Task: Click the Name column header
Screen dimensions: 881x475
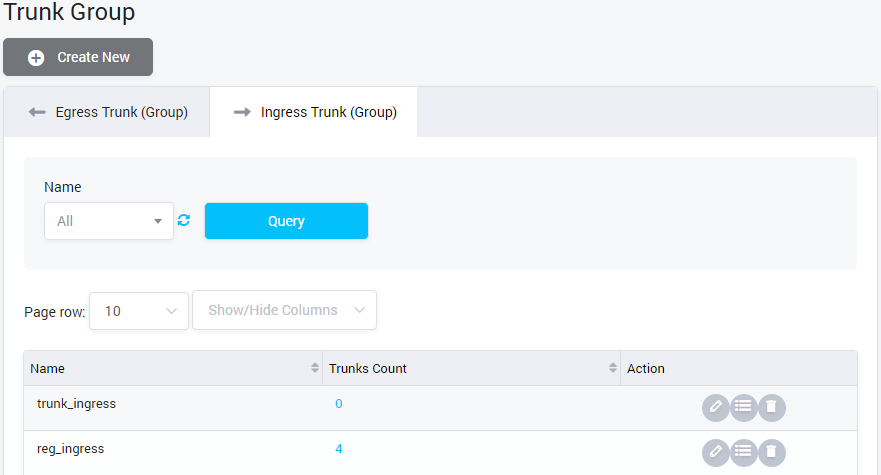Action: click(173, 368)
